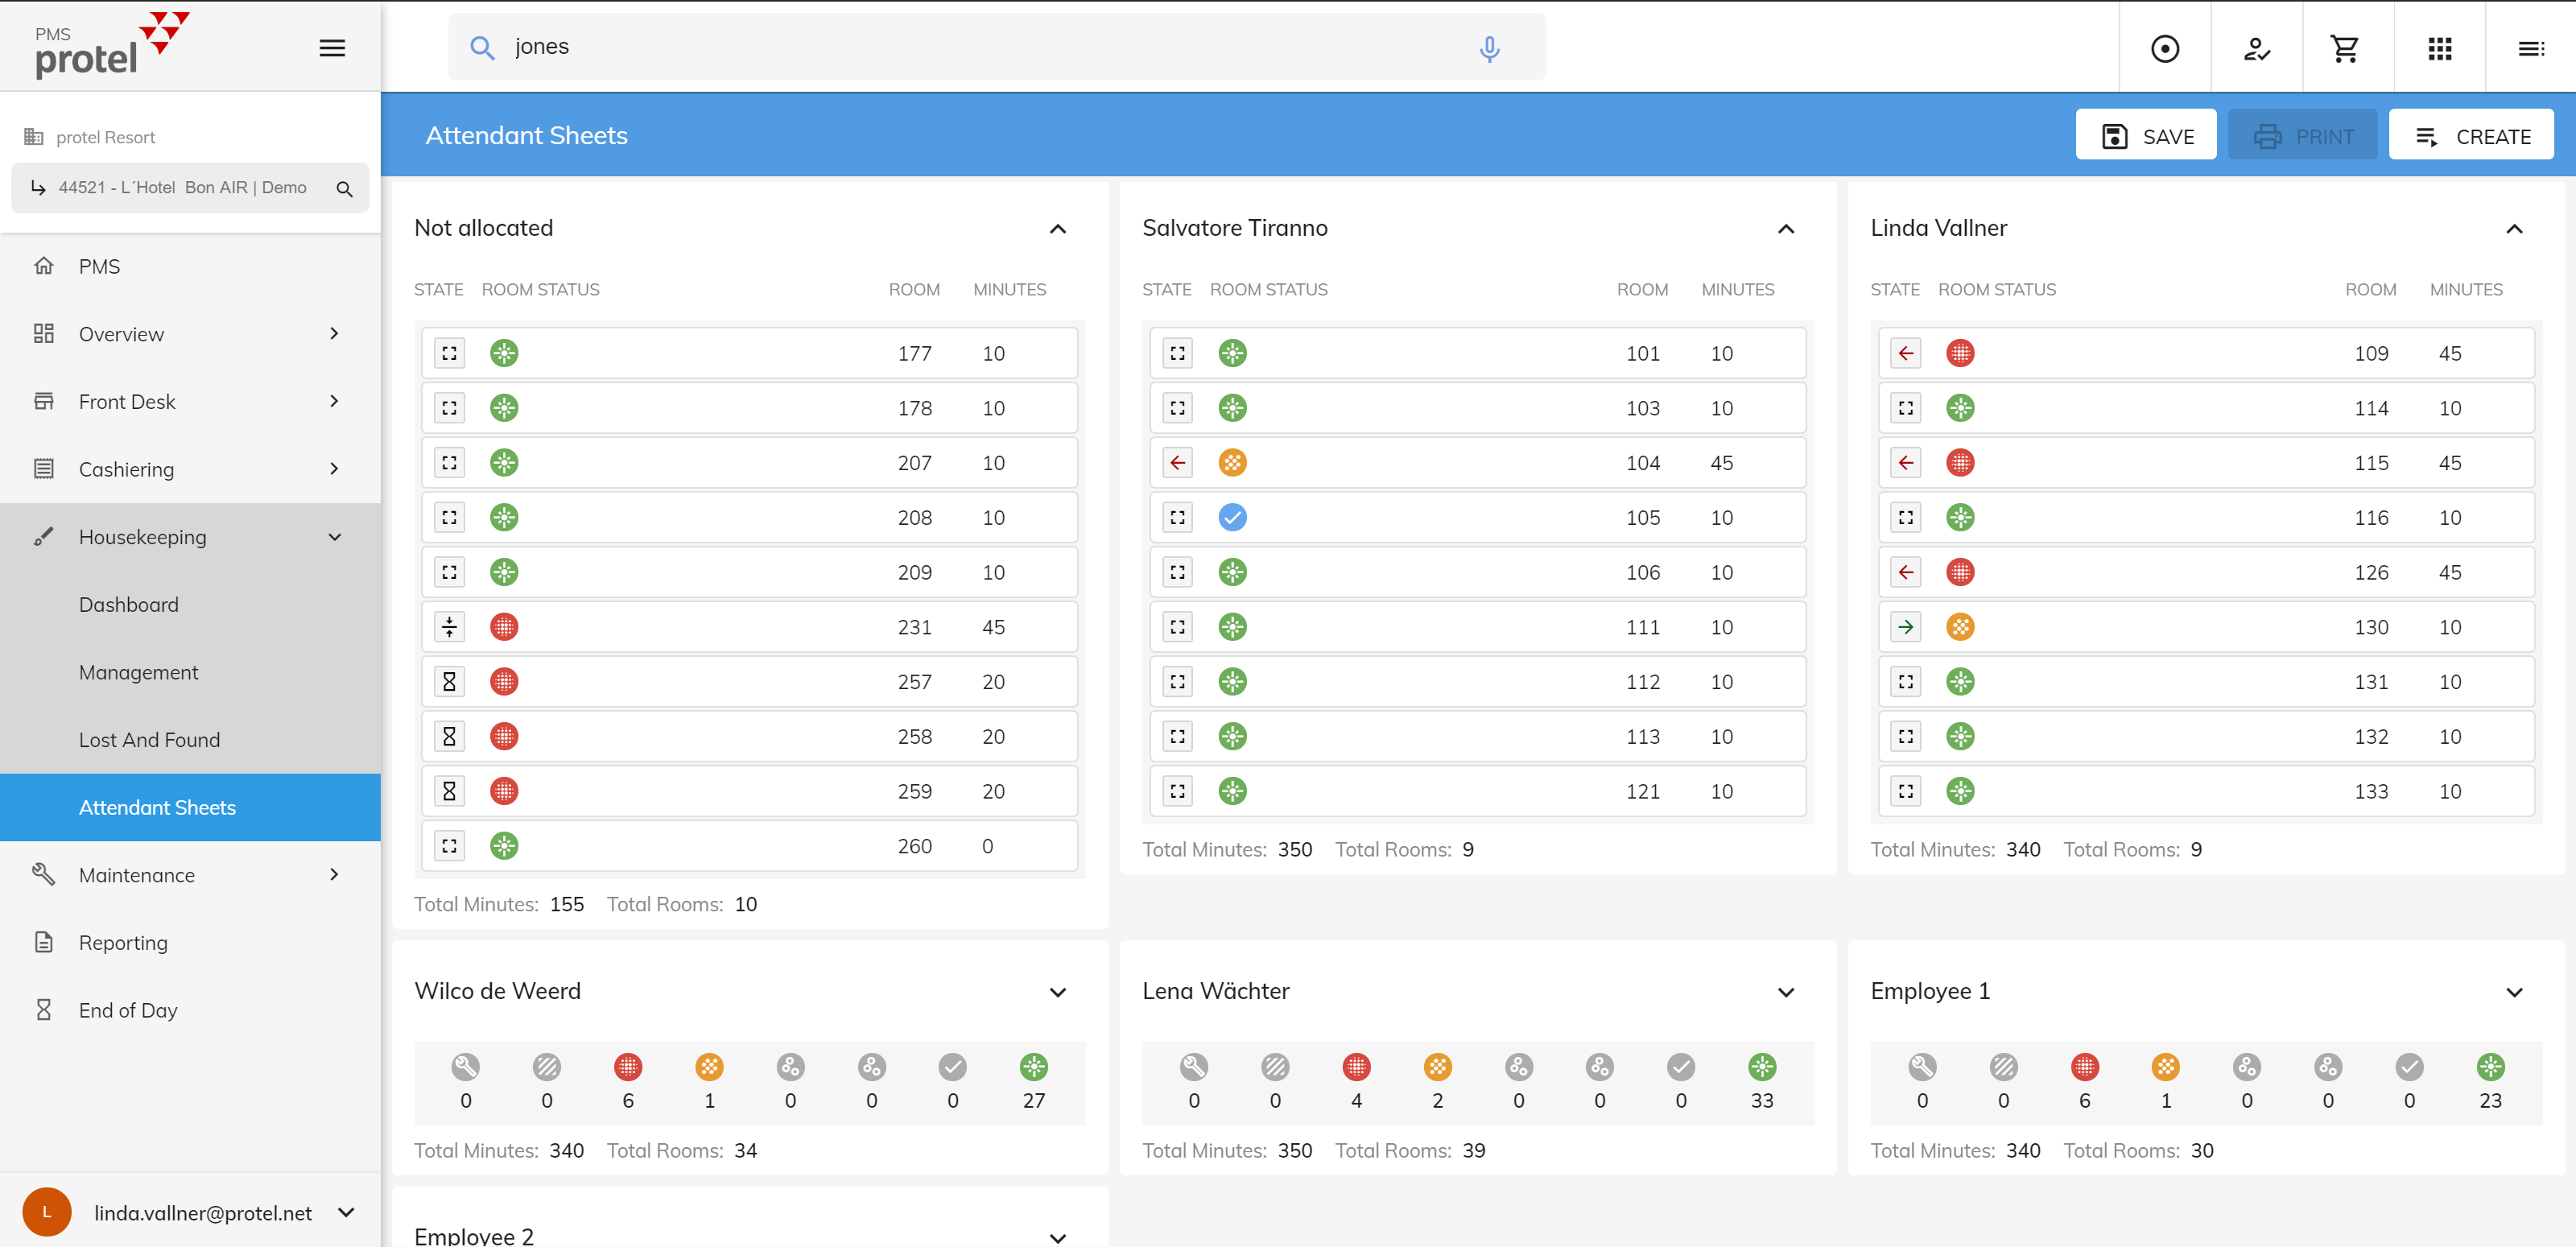The height and width of the screenshot is (1247, 2576).
Task: Click the red departure arrow for room 109
Action: click(1905, 353)
